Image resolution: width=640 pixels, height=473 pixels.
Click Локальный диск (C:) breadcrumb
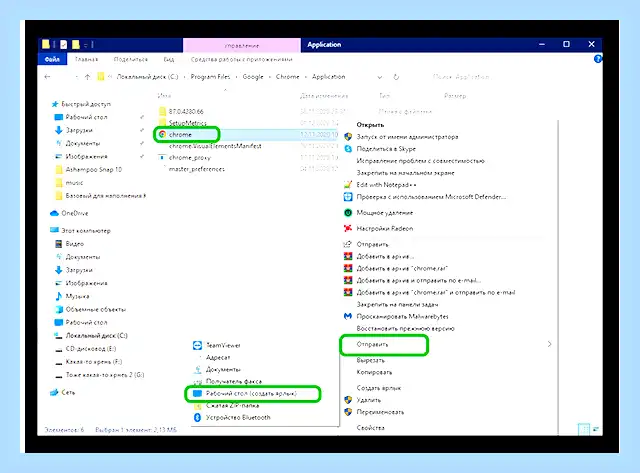[147, 77]
